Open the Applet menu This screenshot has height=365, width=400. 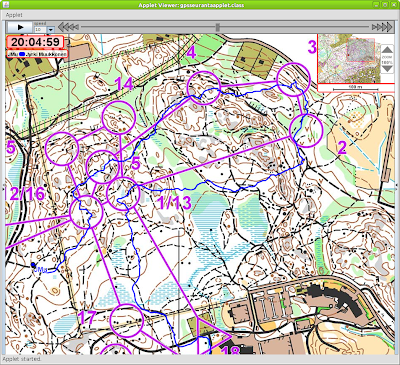pos(14,15)
